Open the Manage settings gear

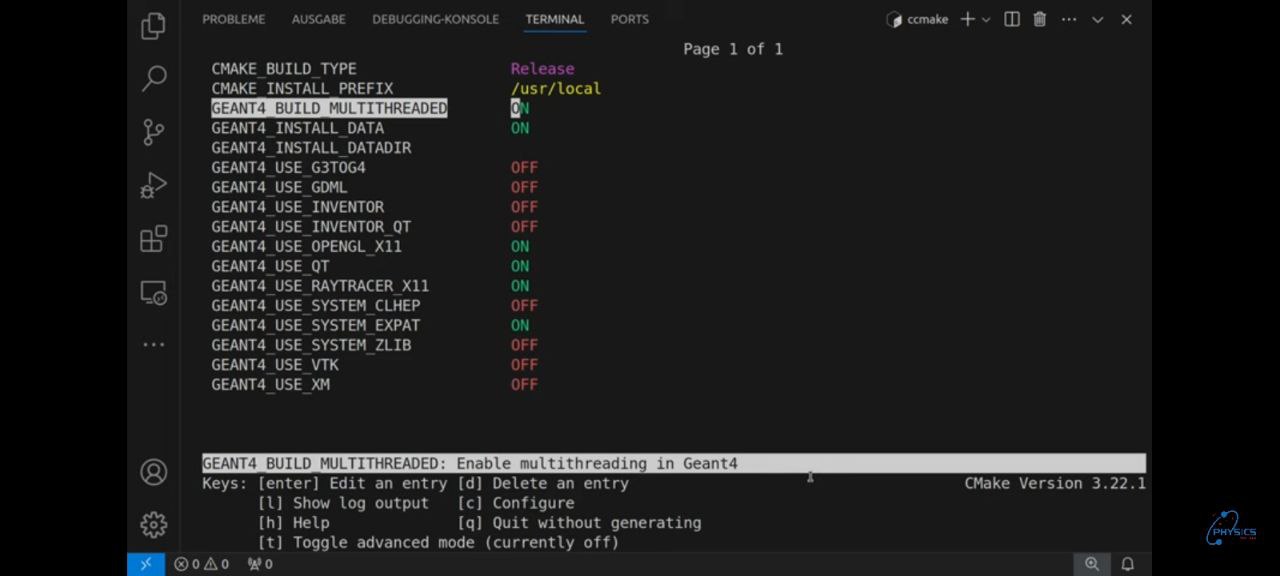pyautogui.click(x=153, y=524)
